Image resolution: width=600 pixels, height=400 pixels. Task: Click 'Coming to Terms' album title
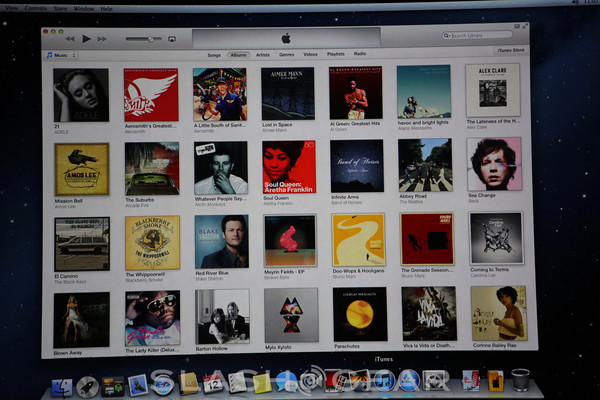(x=489, y=269)
